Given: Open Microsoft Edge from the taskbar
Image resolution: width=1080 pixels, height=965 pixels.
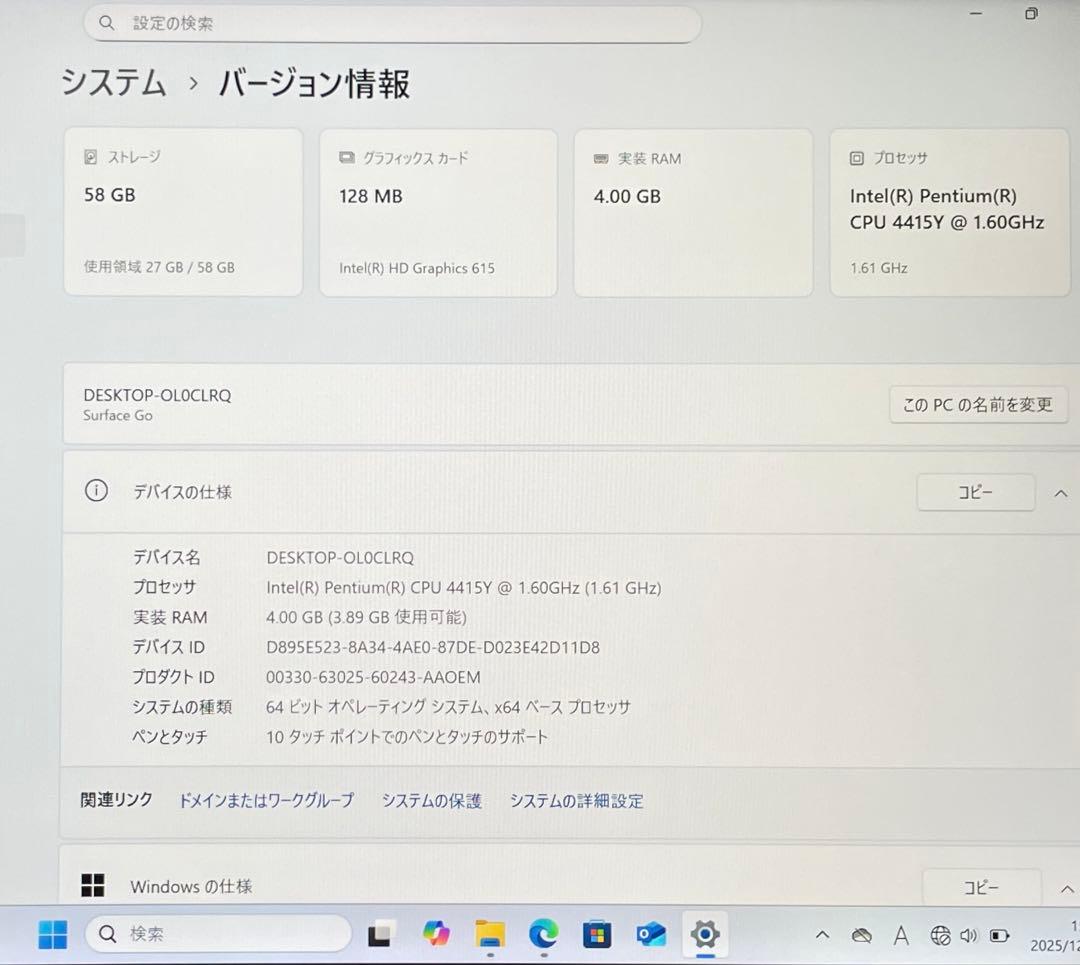Looking at the screenshot, I should tap(543, 934).
